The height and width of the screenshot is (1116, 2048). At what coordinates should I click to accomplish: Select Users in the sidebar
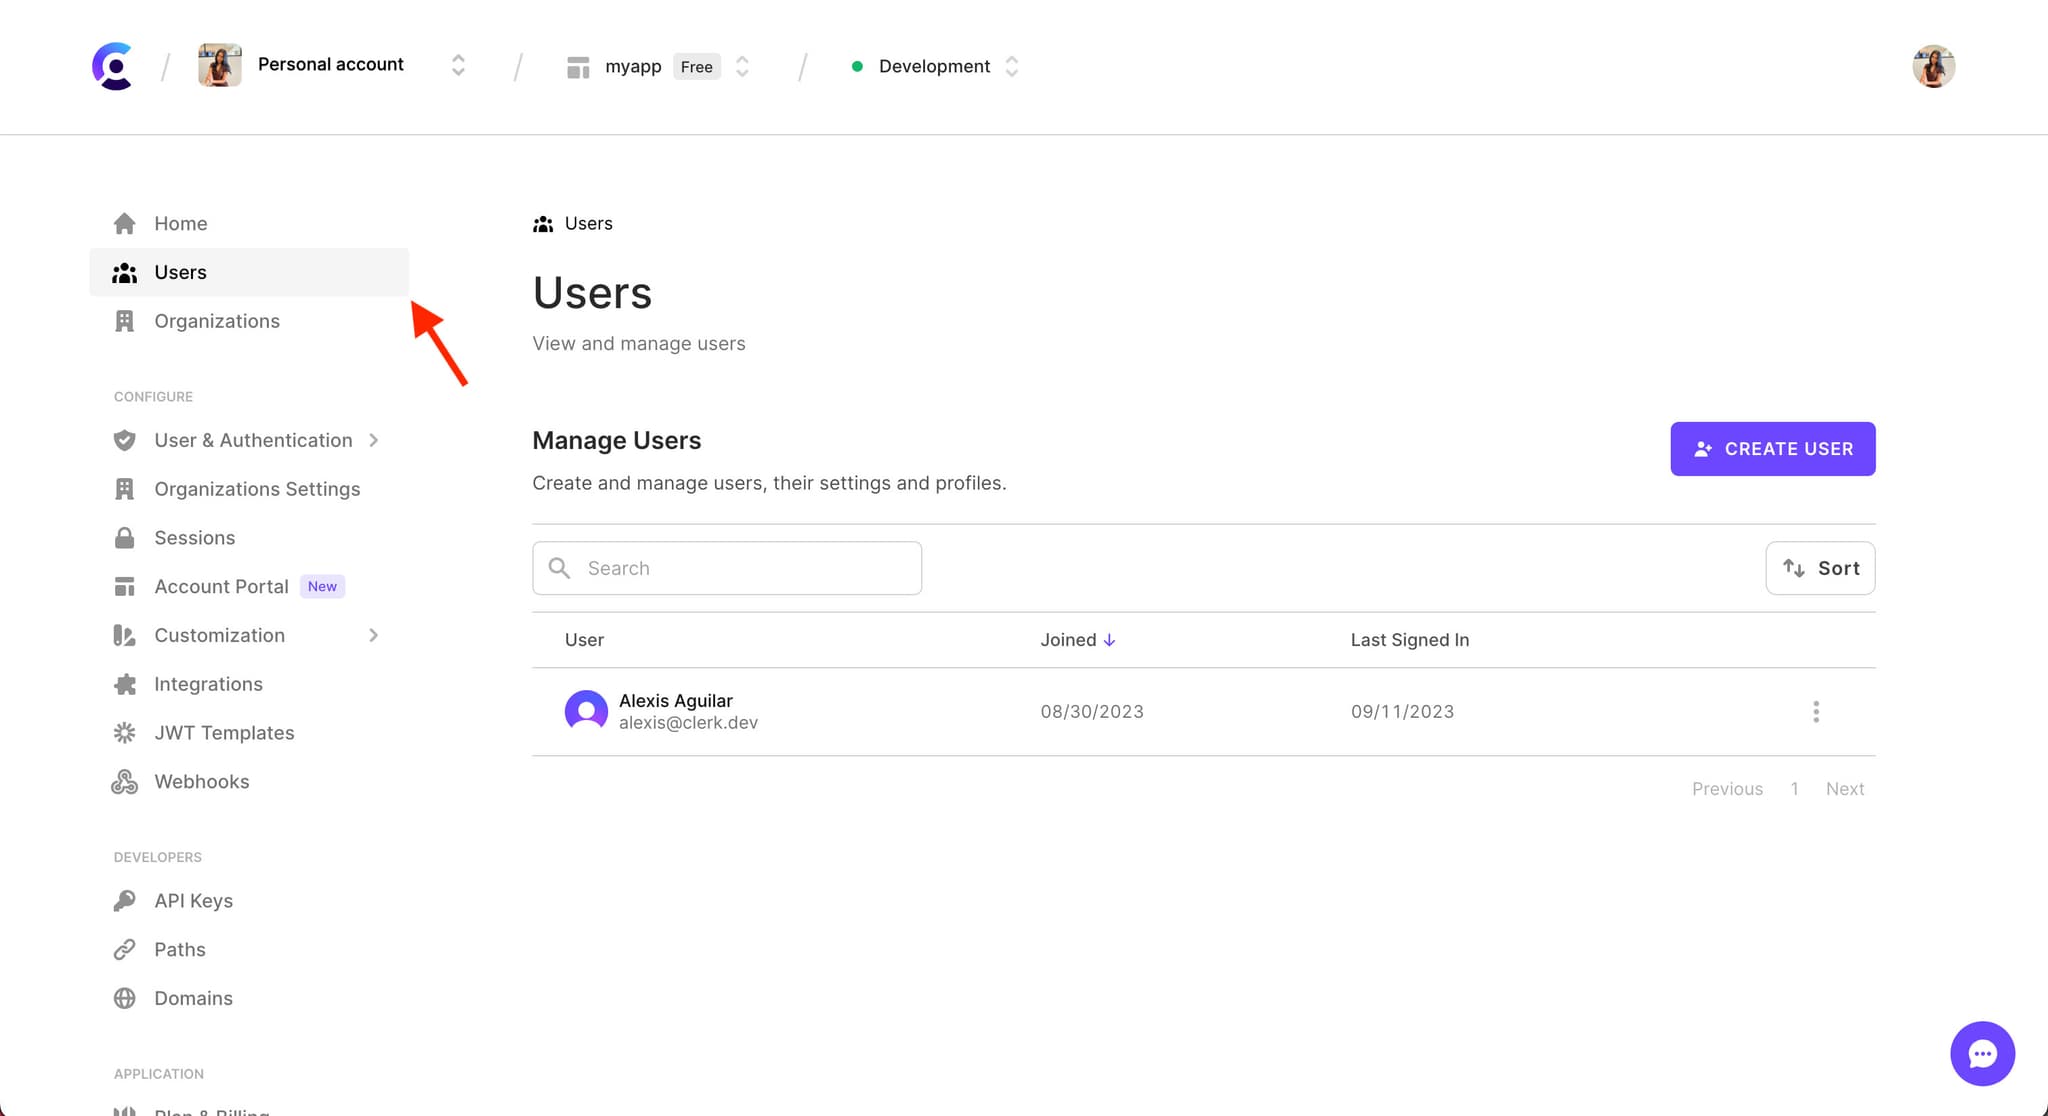tap(249, 272)
